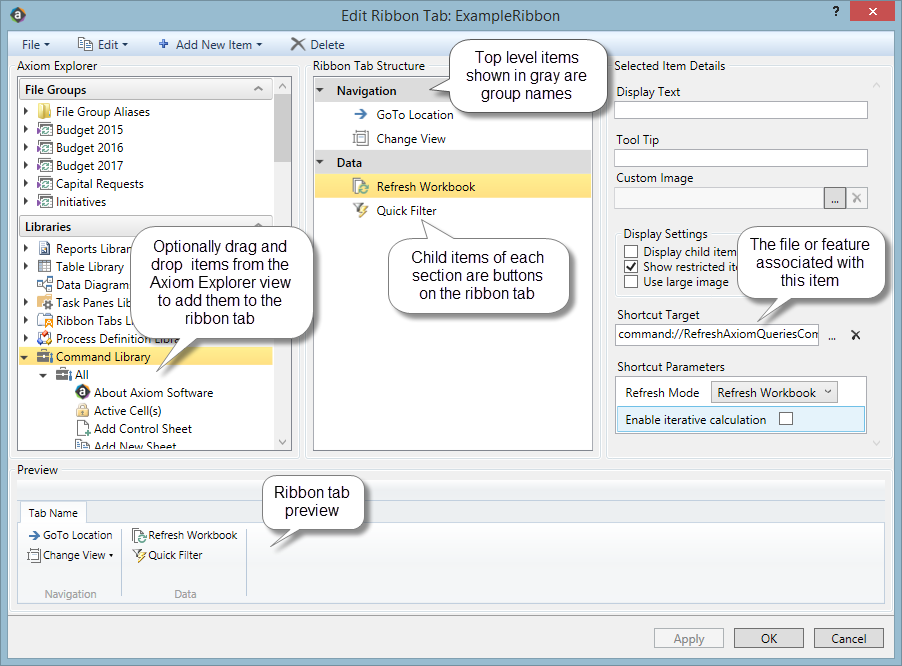The height and width of the screenshot is (666, 902).
Task: Click the Ribbon Tabs Library icon
Action: click(45, 320)
